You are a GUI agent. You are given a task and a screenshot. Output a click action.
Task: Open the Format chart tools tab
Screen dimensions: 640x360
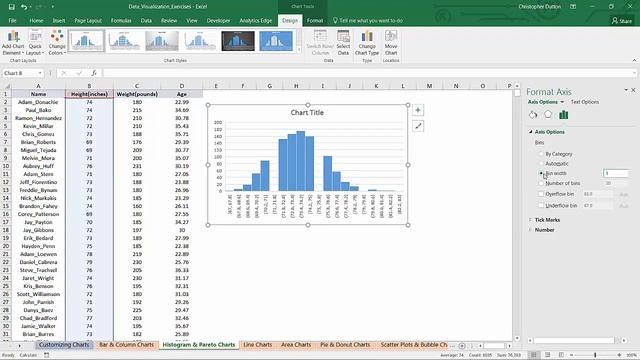(315, 20)
